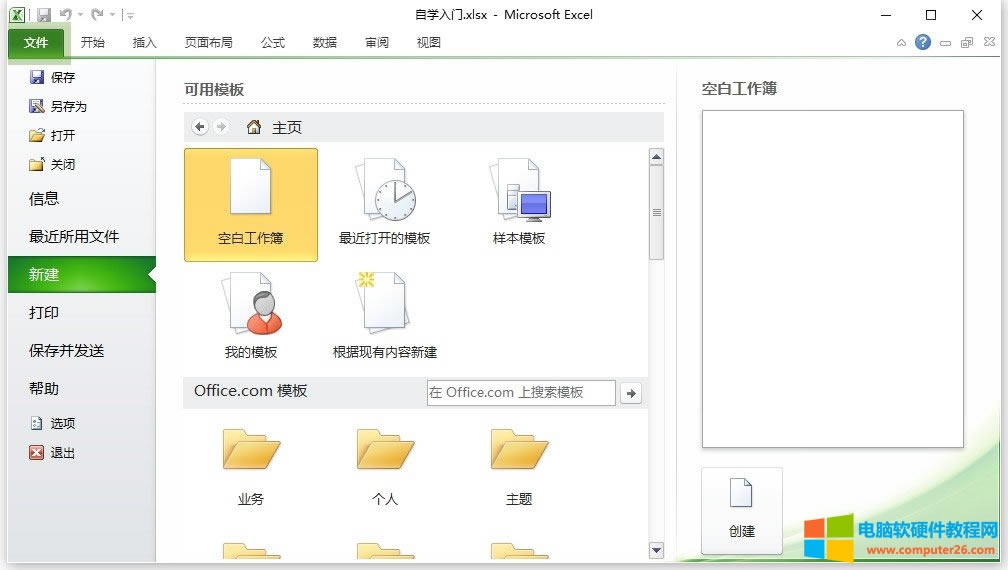
Task: Select the 空白工作簿 blank workbook template
Action: [x=250, y=204]
